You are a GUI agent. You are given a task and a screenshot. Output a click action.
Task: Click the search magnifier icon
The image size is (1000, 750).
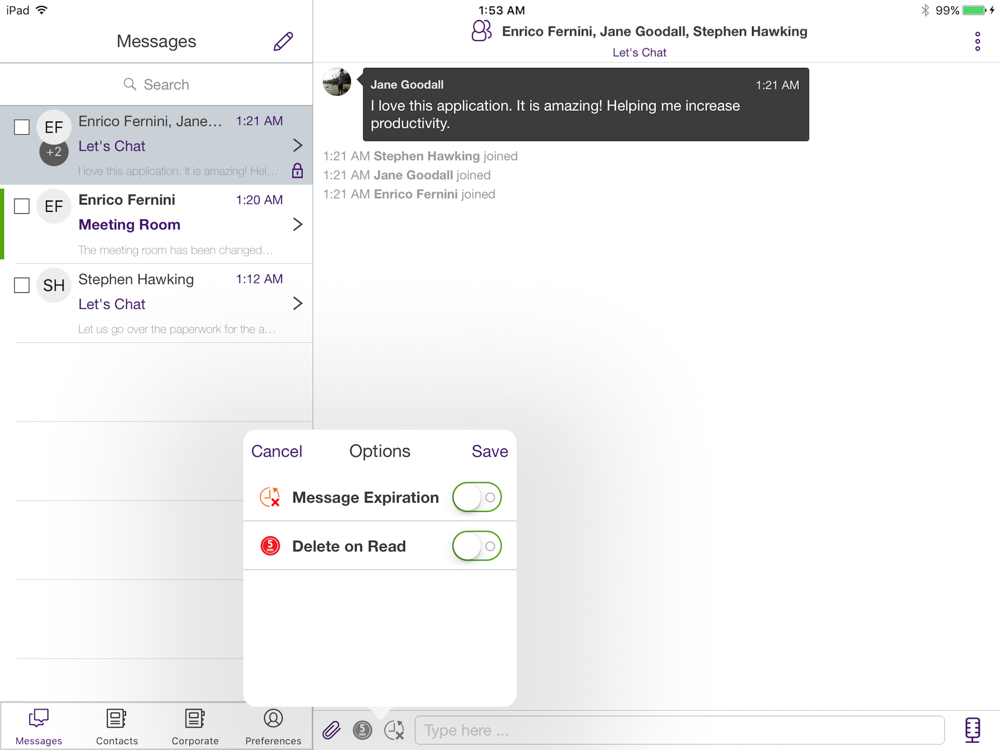(129, 84)
